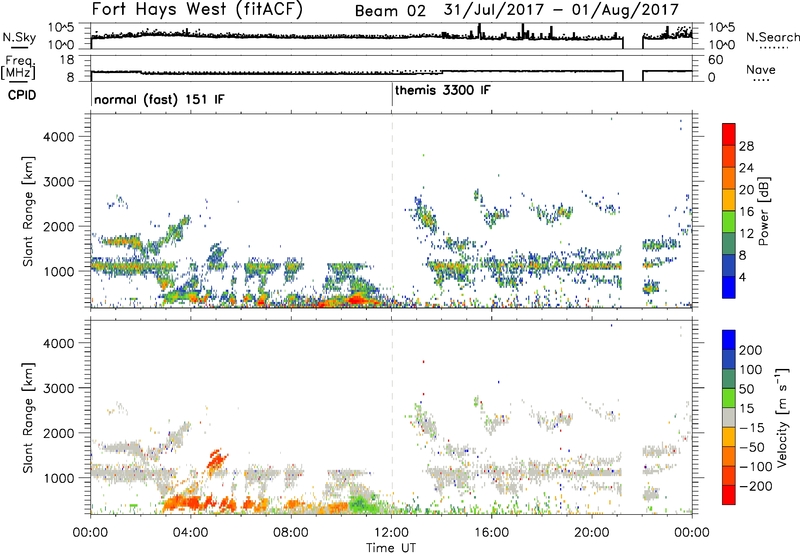Click the grey swatch in the velocity colorbar
Viewport: 800px width, 554px height.
(729, 417)
